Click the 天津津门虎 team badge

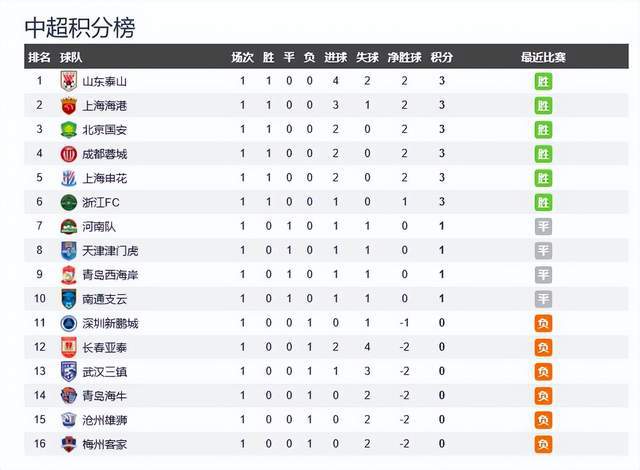tap(68, 250)
